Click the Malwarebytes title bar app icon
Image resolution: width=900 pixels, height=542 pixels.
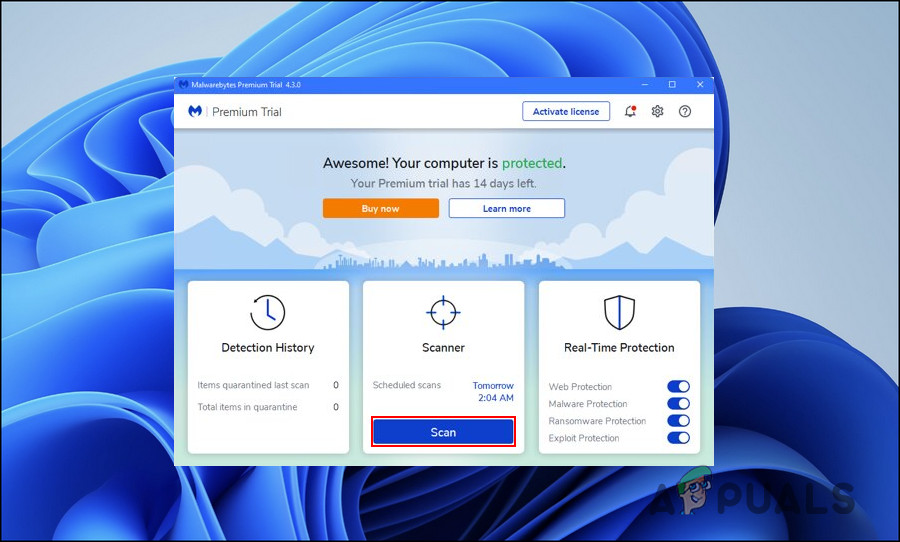[184, 84]
